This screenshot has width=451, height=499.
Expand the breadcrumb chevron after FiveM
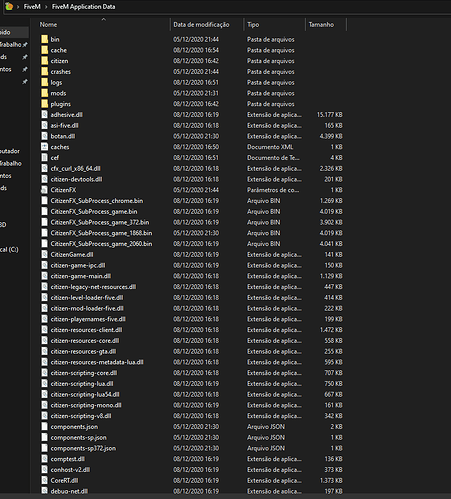pyautogui.click(x=46, y=7)
